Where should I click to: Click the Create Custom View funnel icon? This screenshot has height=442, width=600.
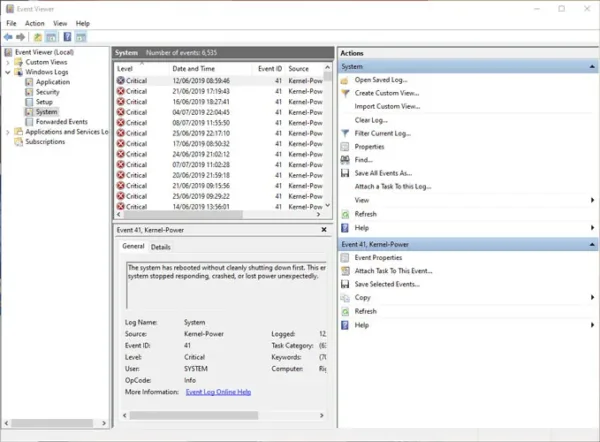point(345,93)
